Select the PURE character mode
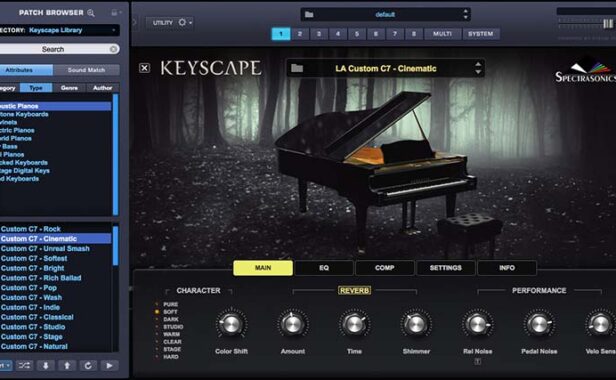This screenshot has width=616, height=380. click(x=170, y=304)
